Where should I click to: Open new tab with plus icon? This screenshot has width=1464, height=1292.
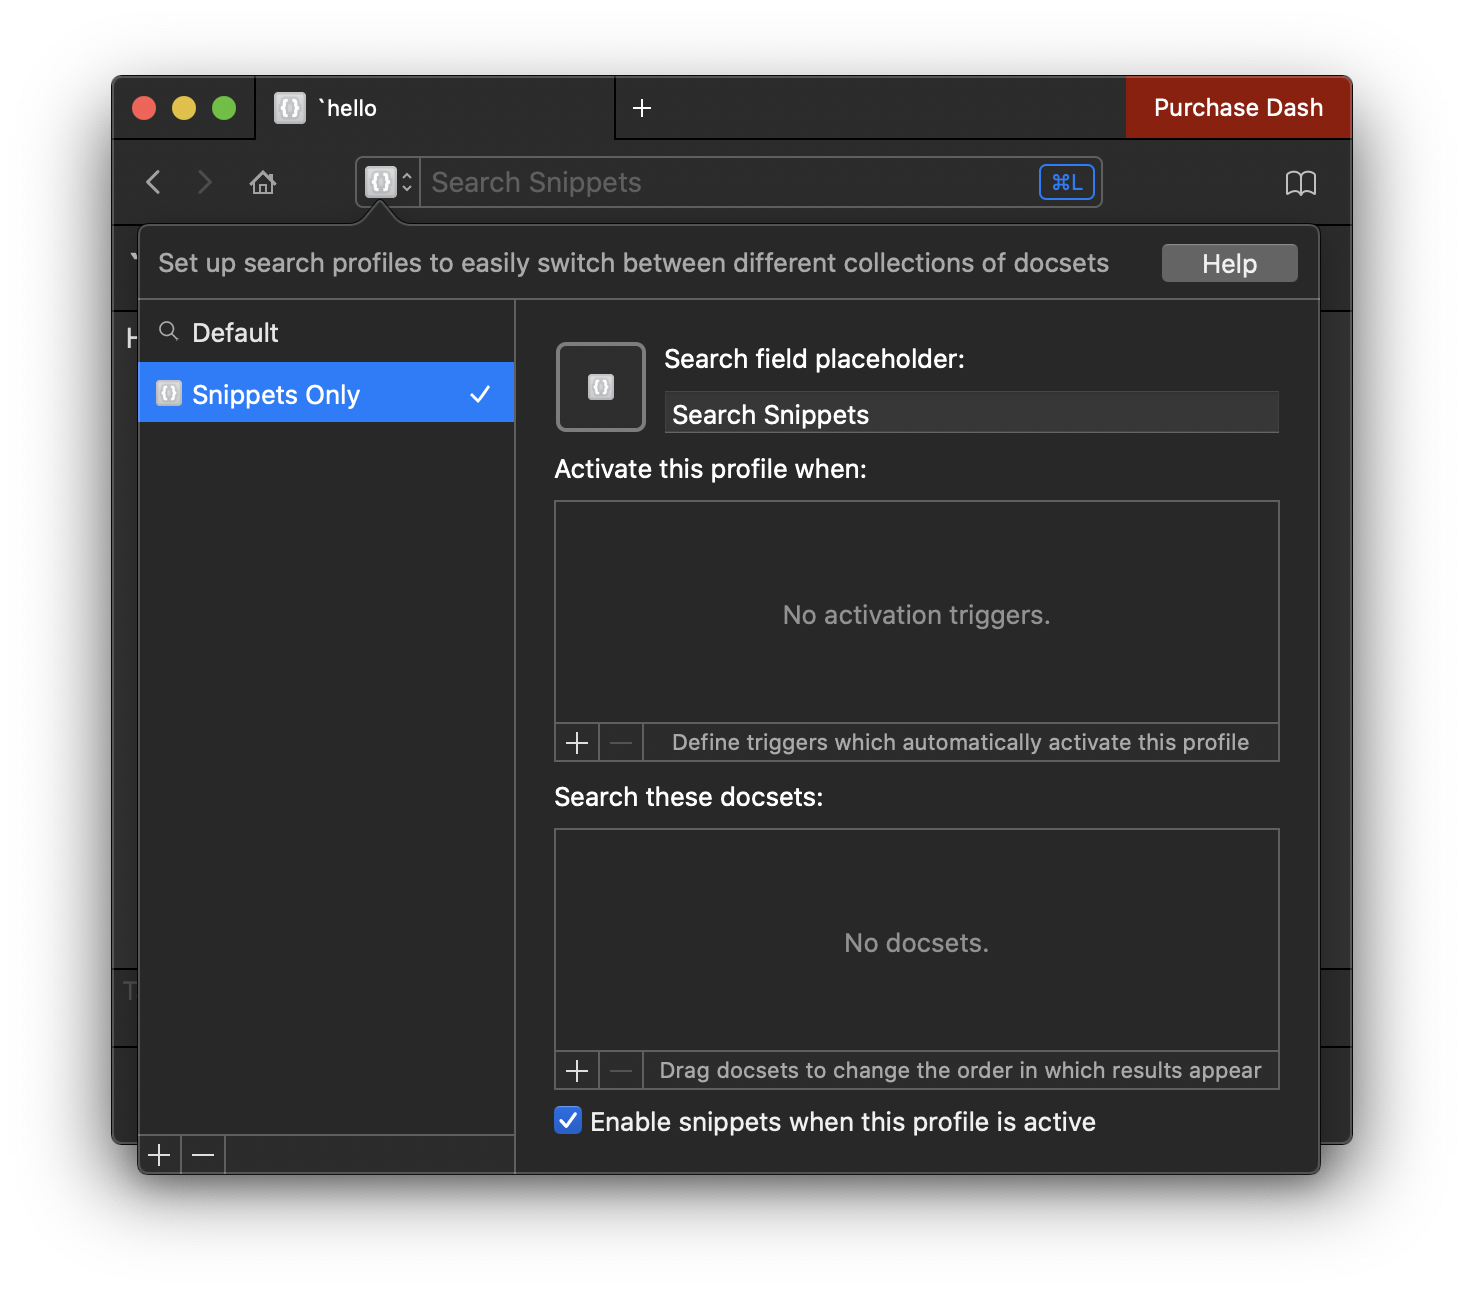point(642,108)
